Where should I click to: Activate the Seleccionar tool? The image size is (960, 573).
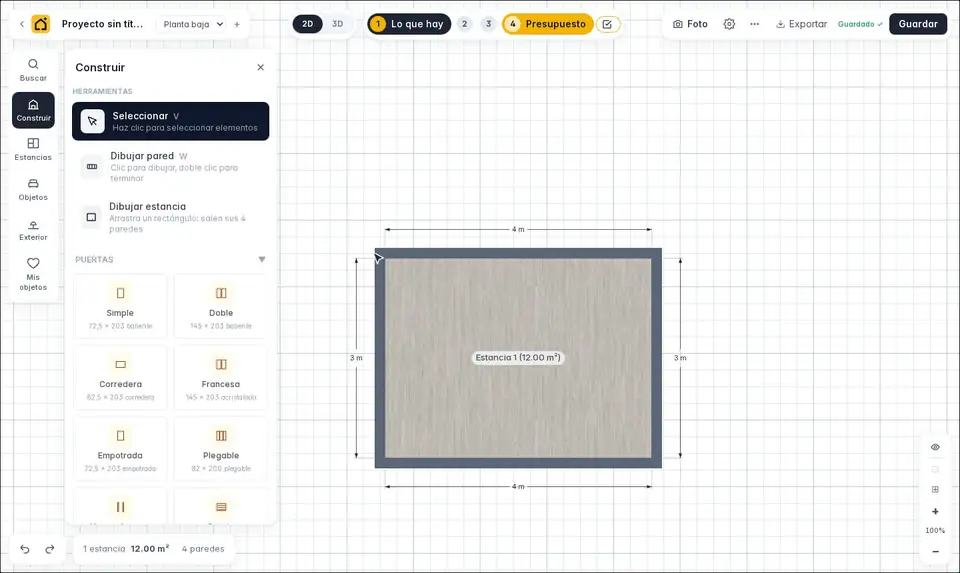(x=170, y=121)
